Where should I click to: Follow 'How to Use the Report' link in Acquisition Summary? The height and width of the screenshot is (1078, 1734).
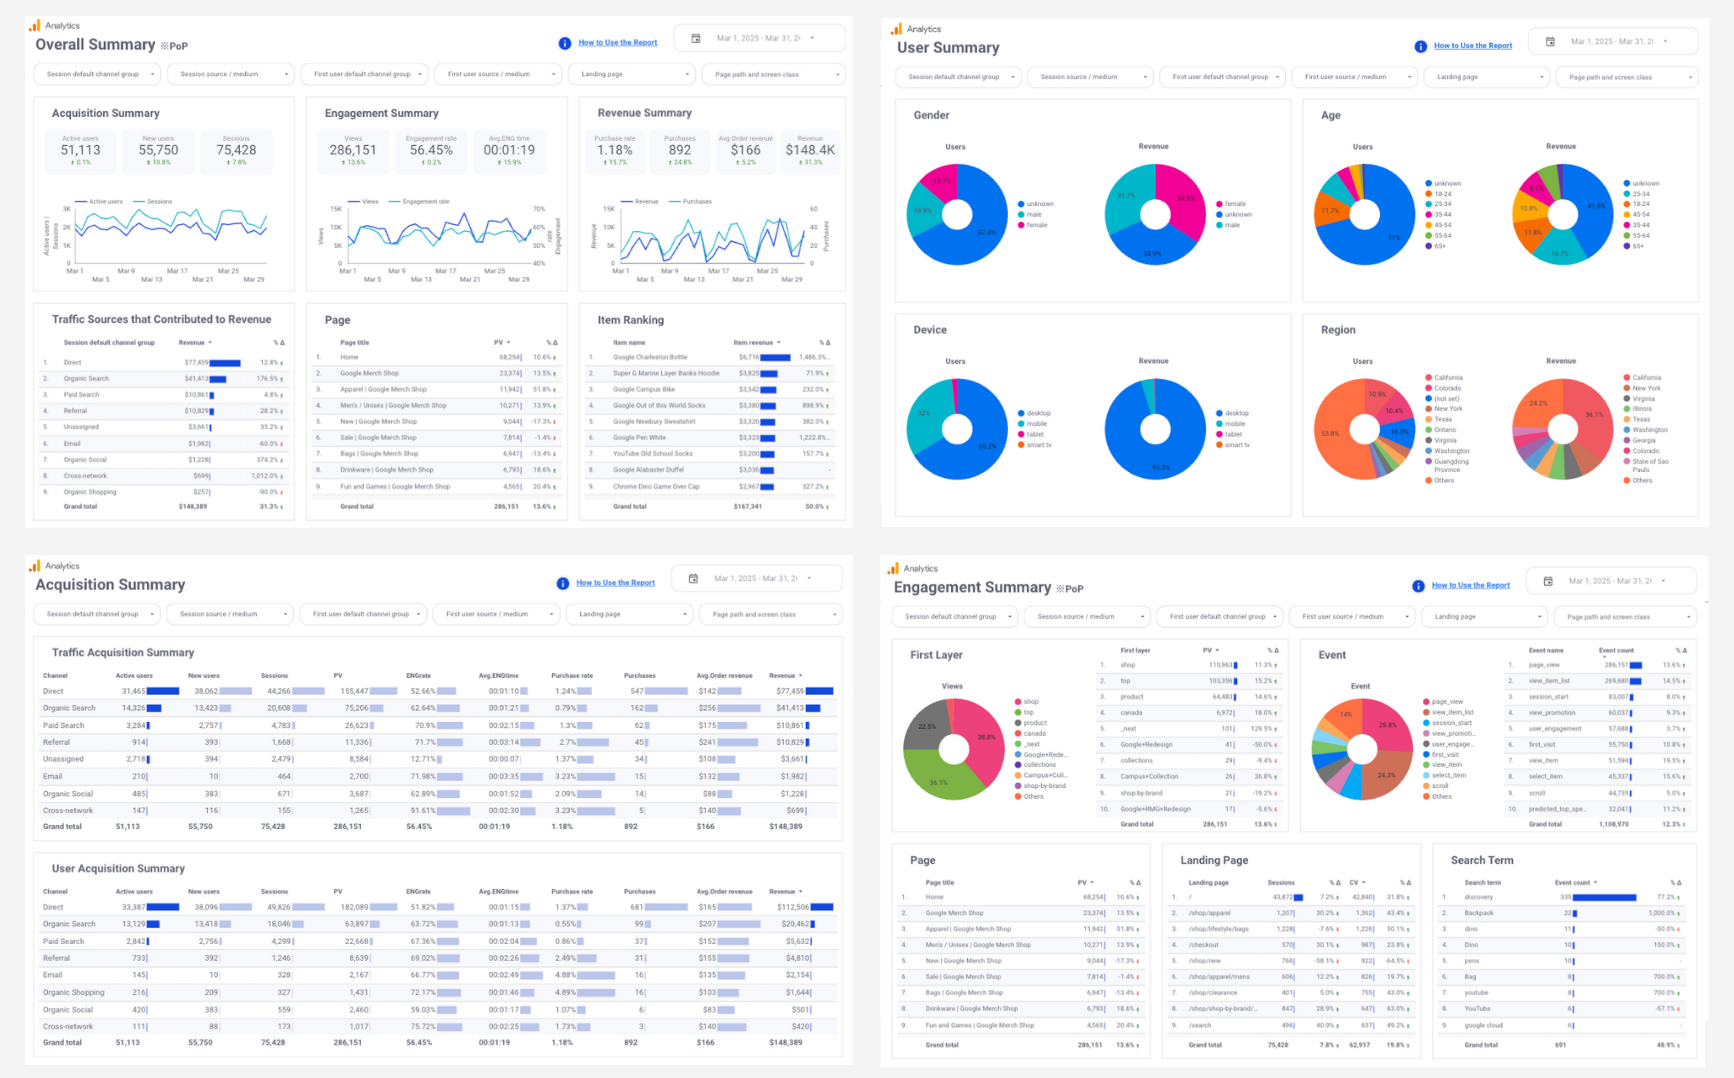tap(615, 583)
